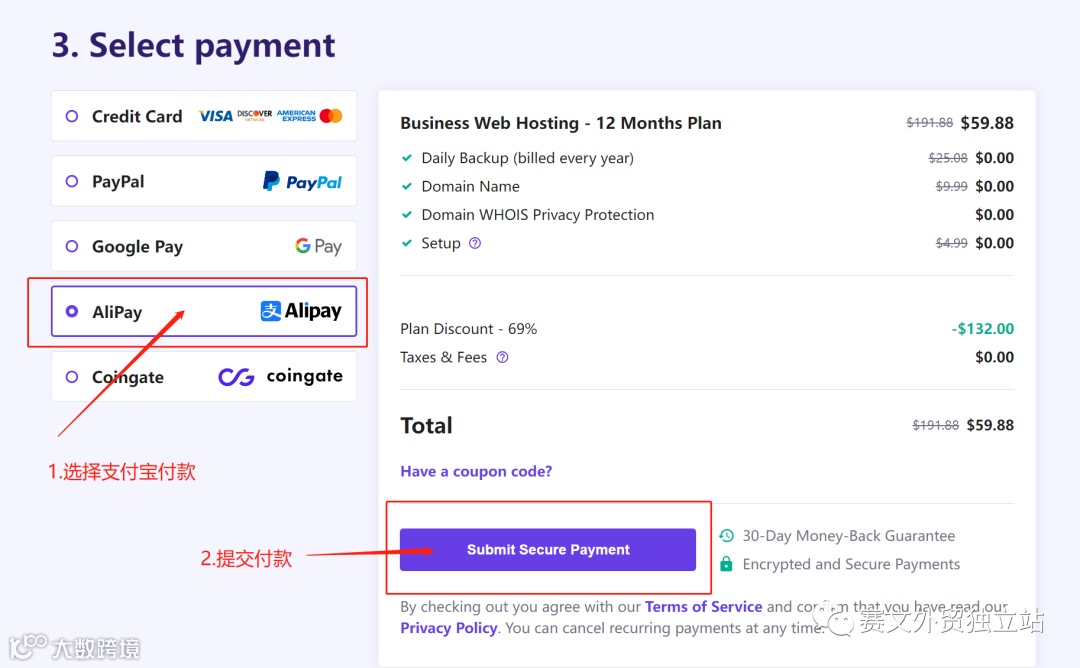Click the WHOIS Privacy Protection checkmark
The height and width of the screenshot is (668, 1080).
pyautogui.click(x=406, y=215)
